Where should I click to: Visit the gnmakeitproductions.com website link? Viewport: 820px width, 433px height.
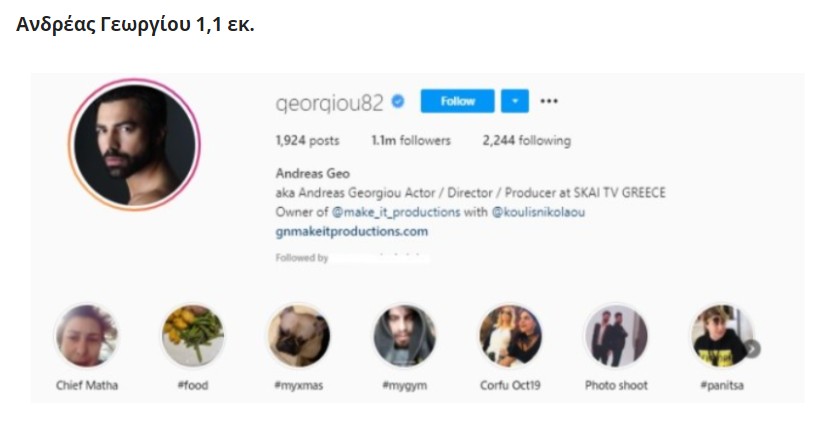(351, 231)
